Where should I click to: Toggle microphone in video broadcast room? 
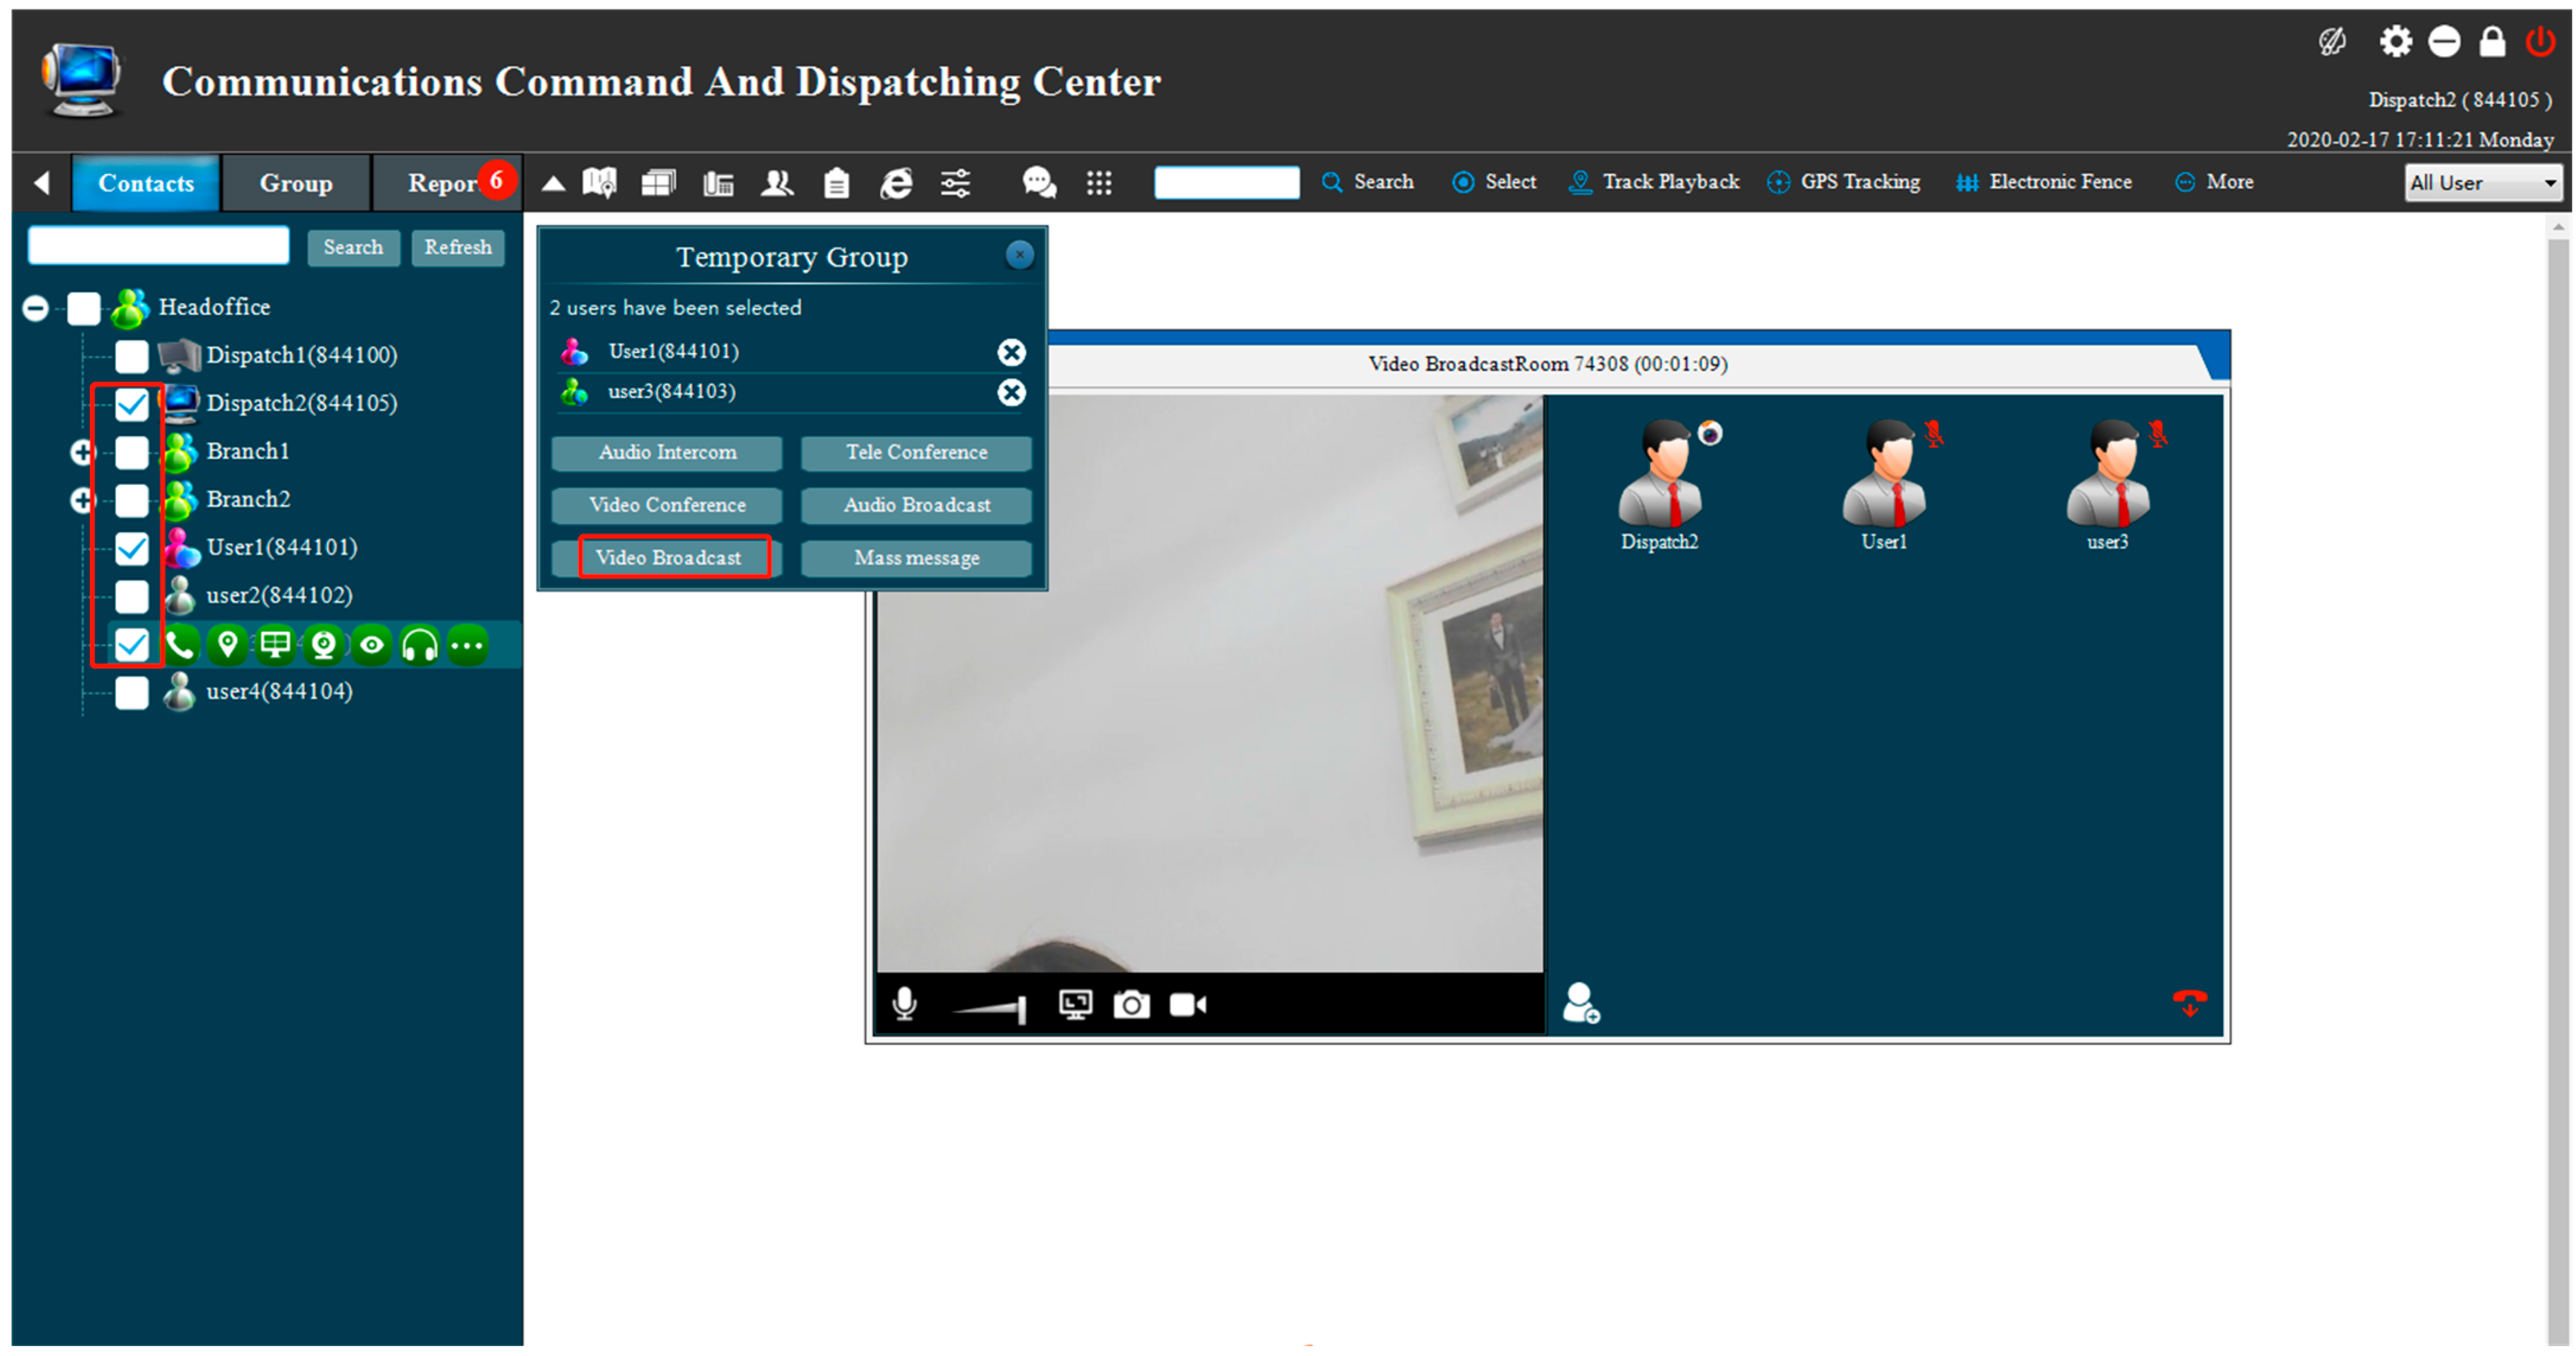(x=904, y=1004)
